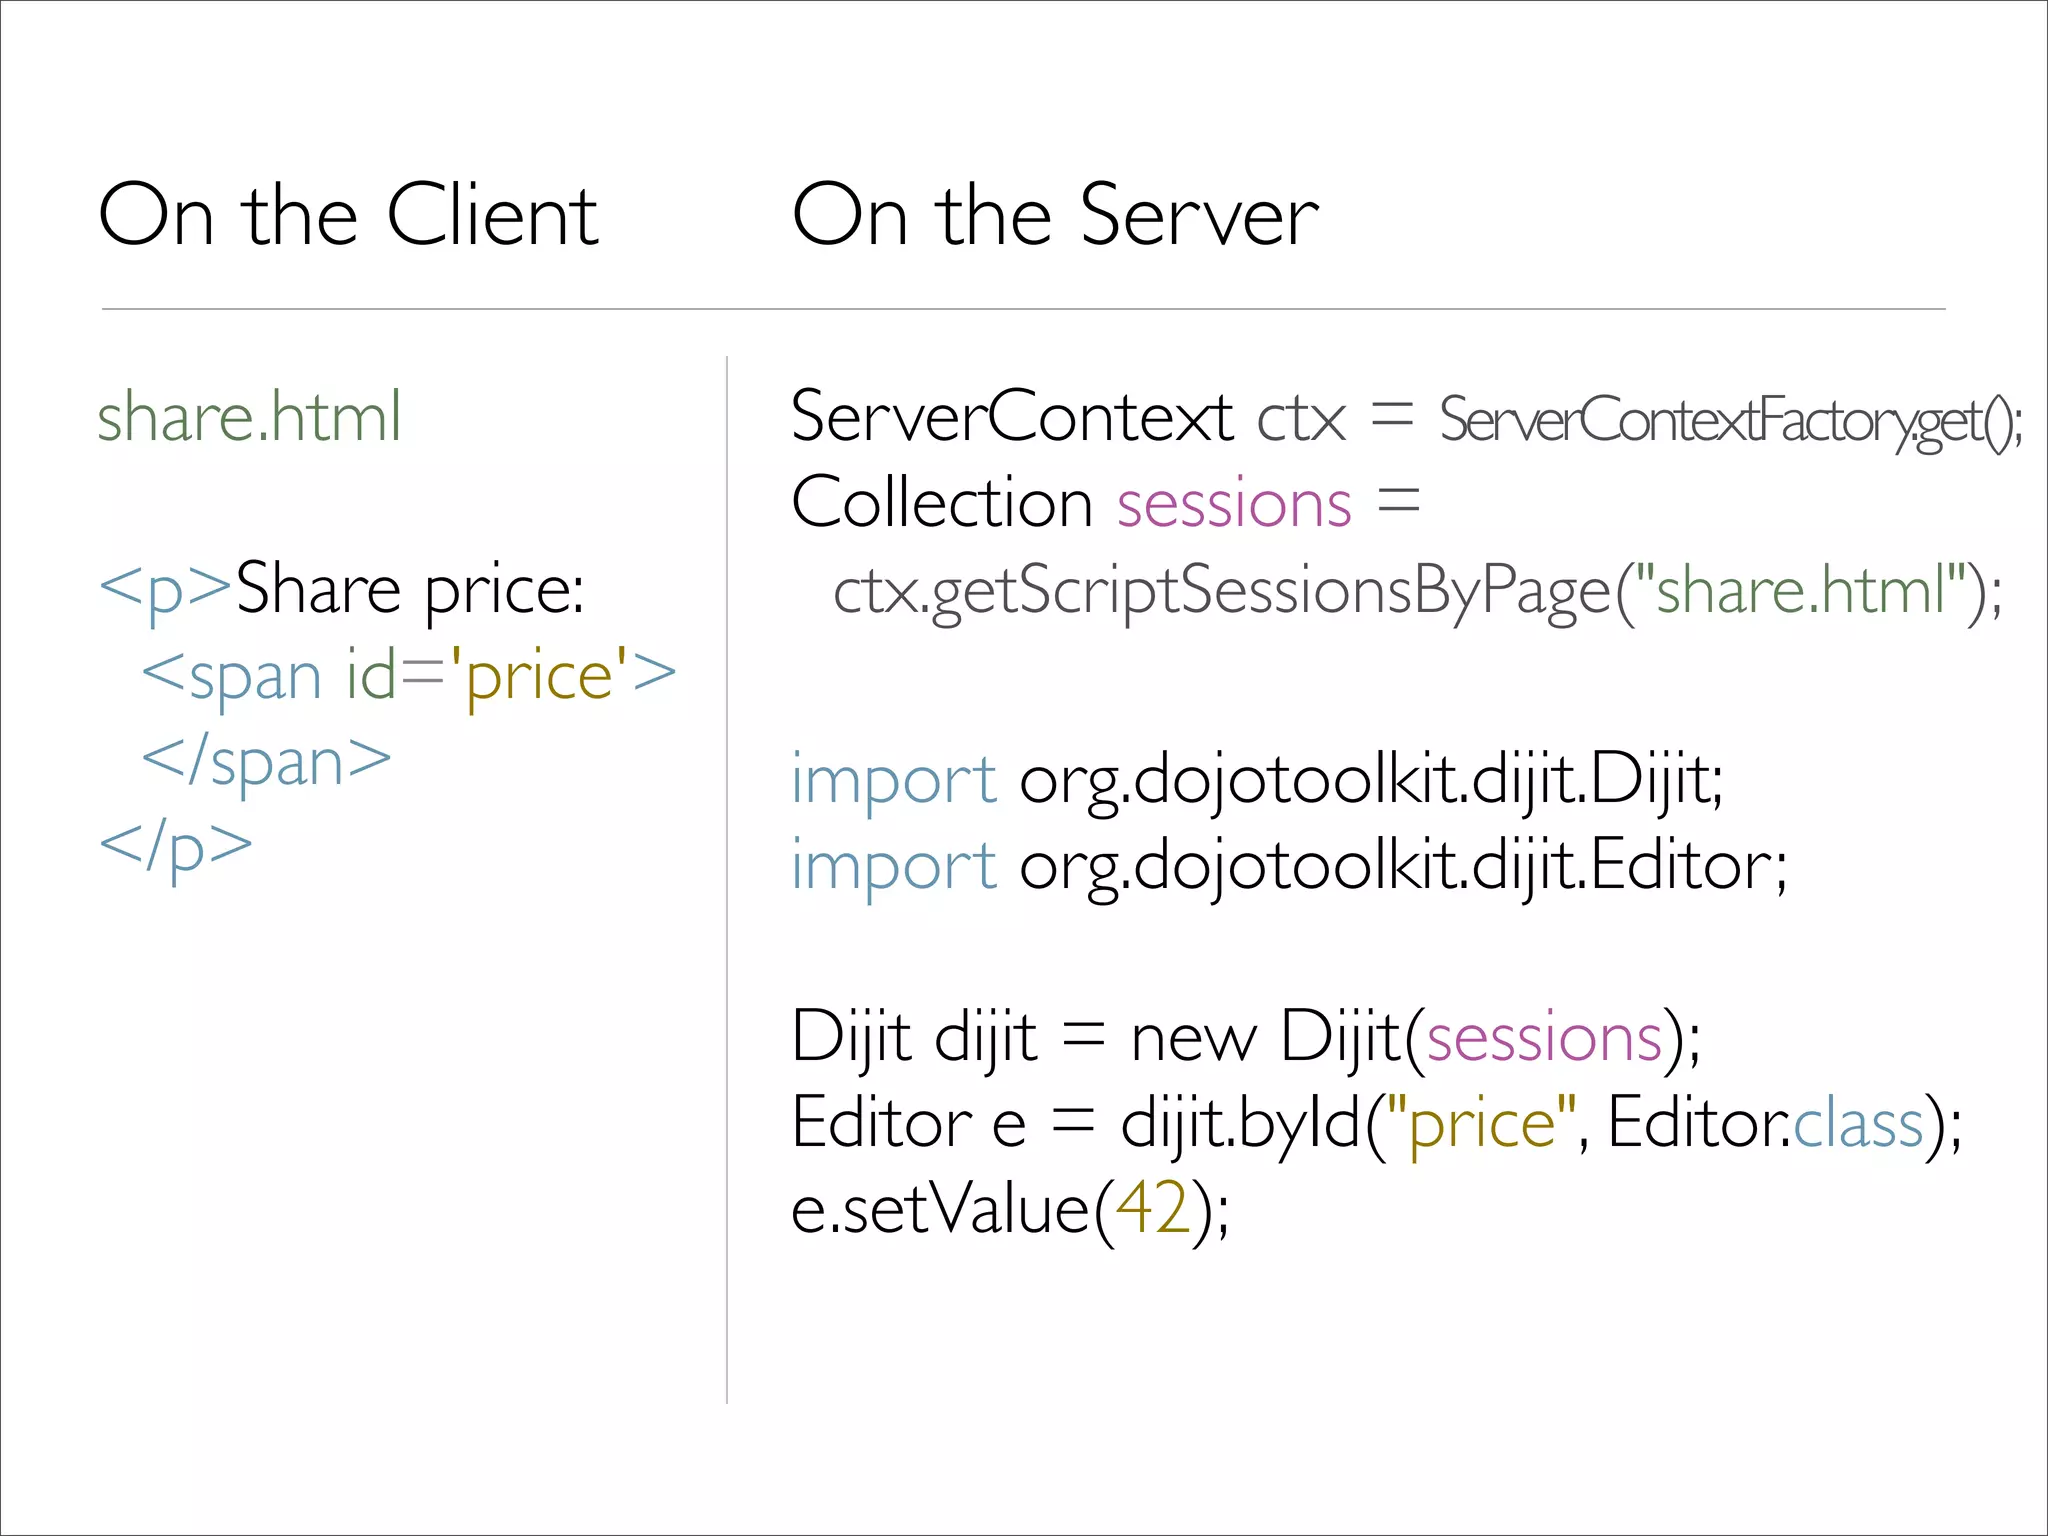This screenshot has width=2048, height=1536.
Task: Click the closing </p> tag
Action: click(x=176, y=848)
